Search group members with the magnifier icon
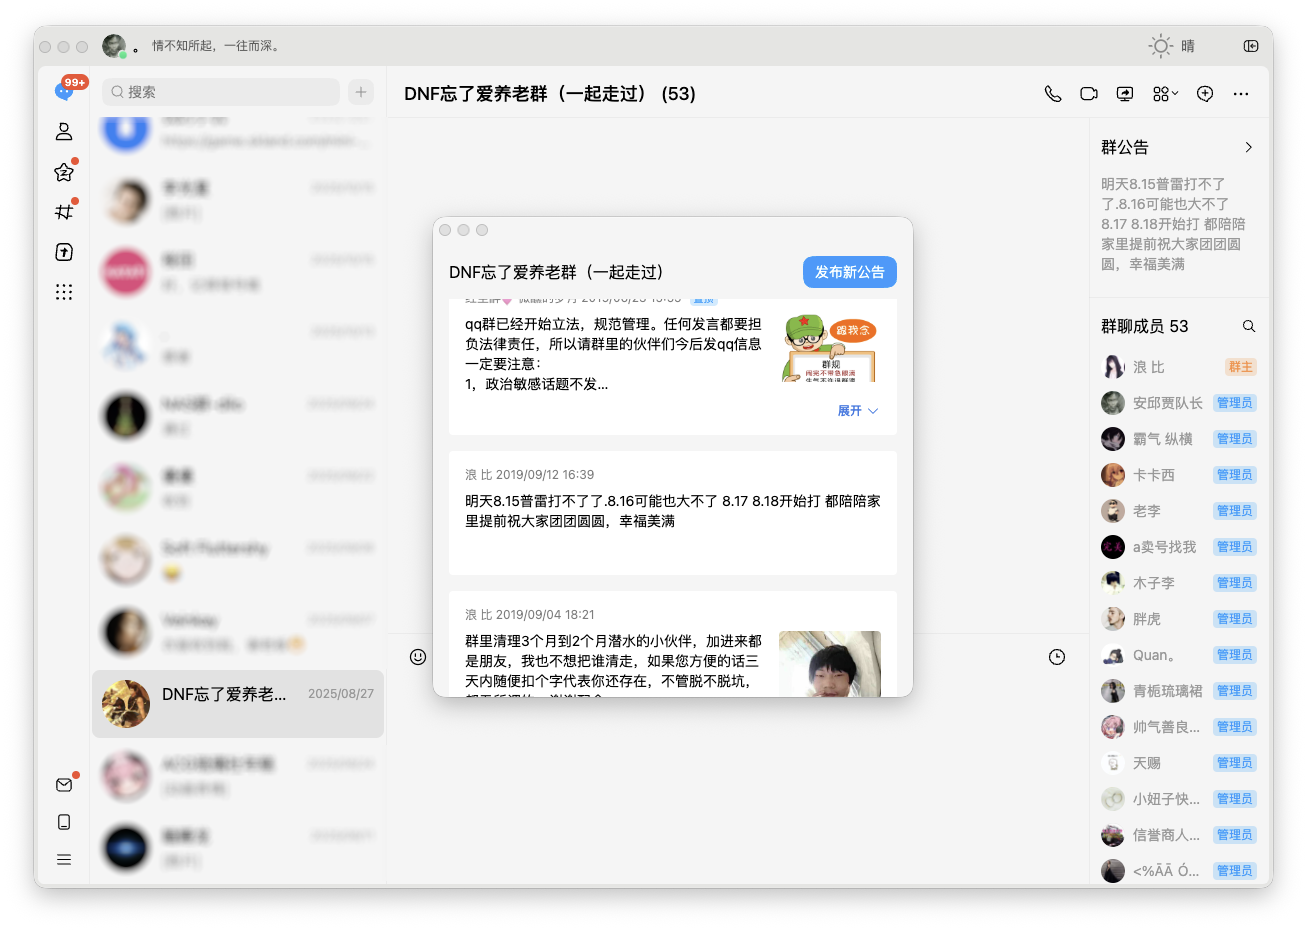 tap(1249, 325)
